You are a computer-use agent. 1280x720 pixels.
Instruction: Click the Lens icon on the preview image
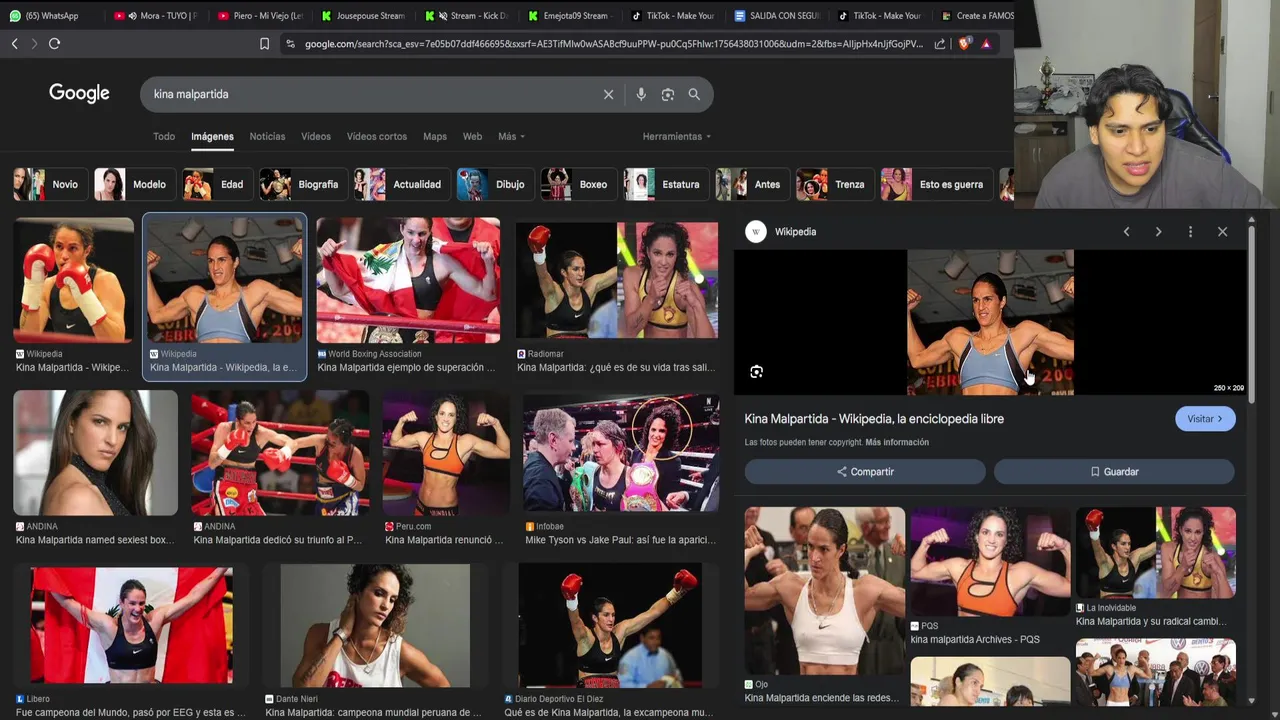point(757,372)
